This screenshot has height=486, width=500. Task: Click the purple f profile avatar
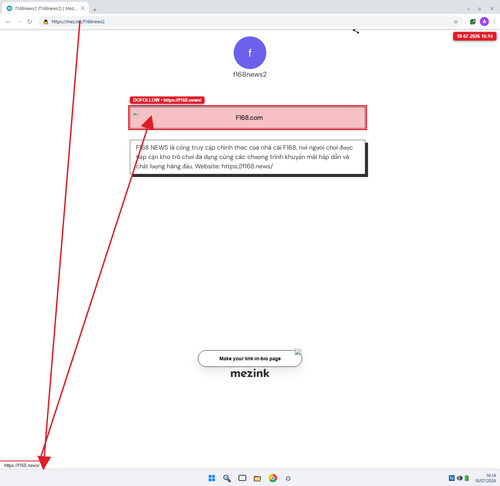(x=250, y=53)
